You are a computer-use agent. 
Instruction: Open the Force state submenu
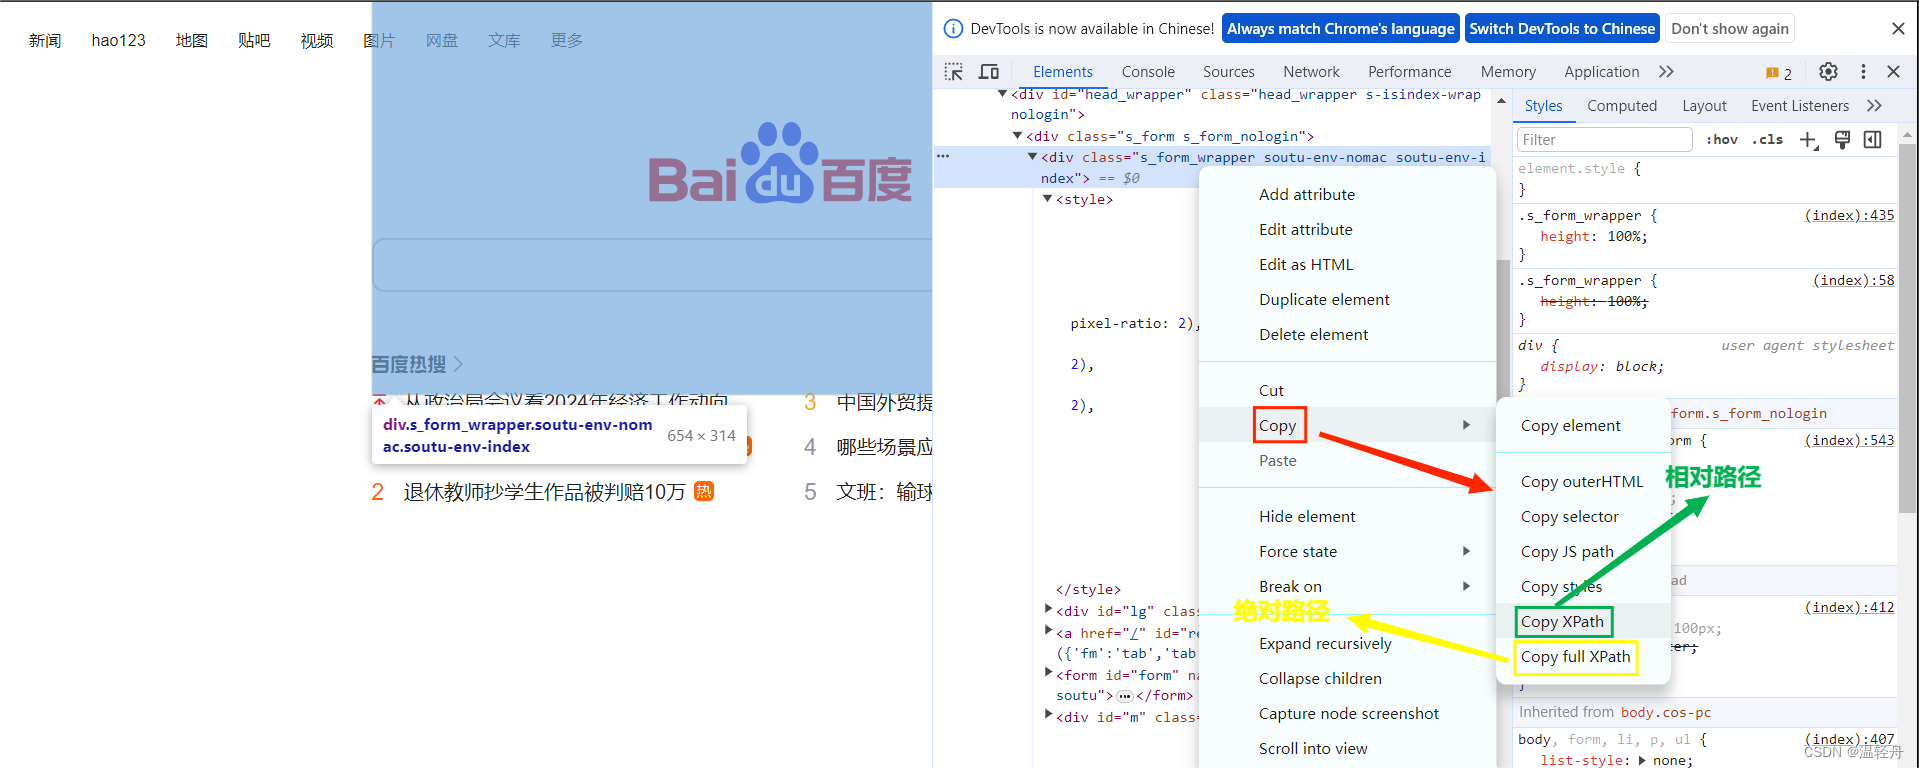[1346, 551]
